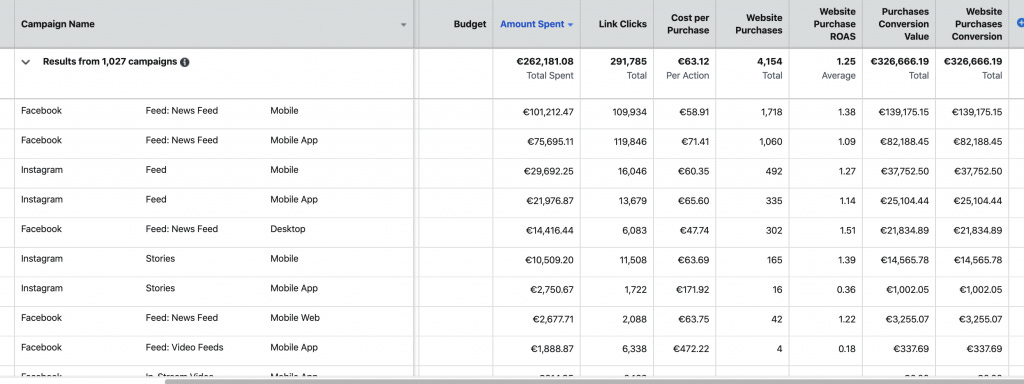
Task: Click the Website Purchase ROAS column header
Action: pyautogui.click(x=834, y=24)
